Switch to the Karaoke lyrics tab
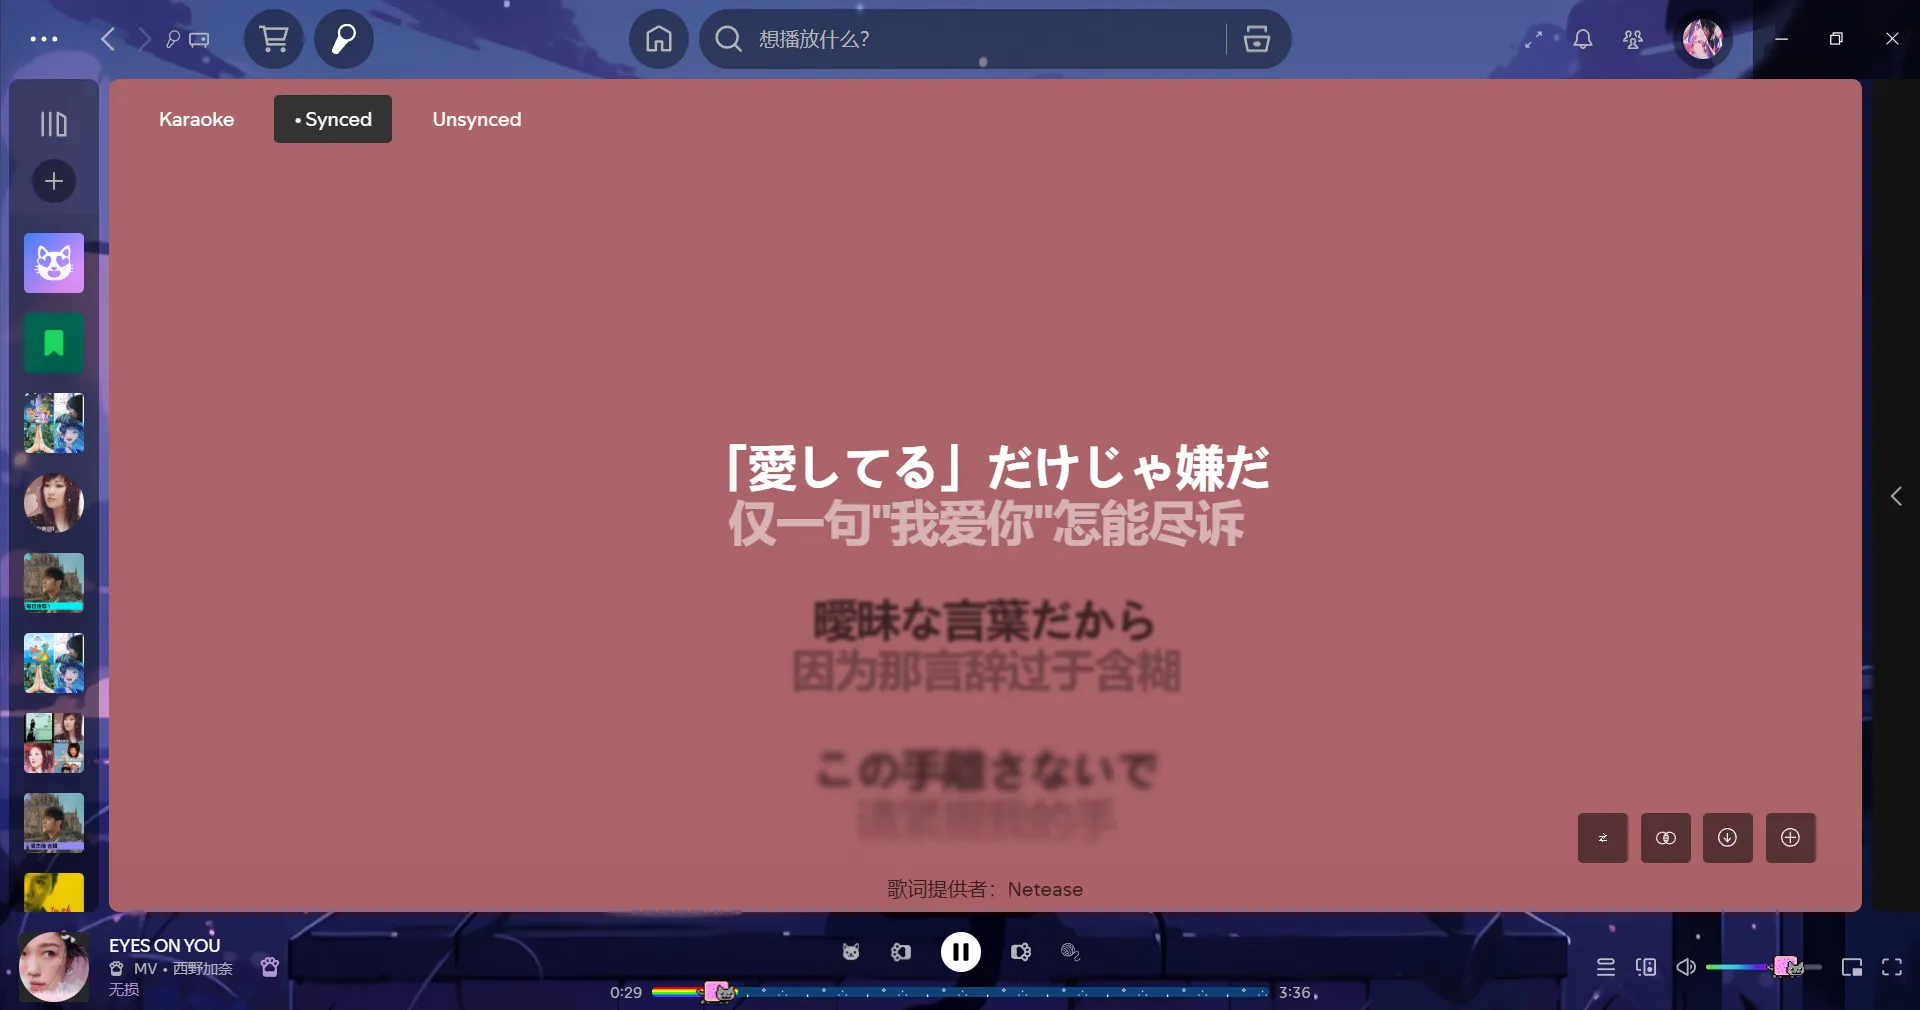The image size is (1920, 1010). [196, 119]
